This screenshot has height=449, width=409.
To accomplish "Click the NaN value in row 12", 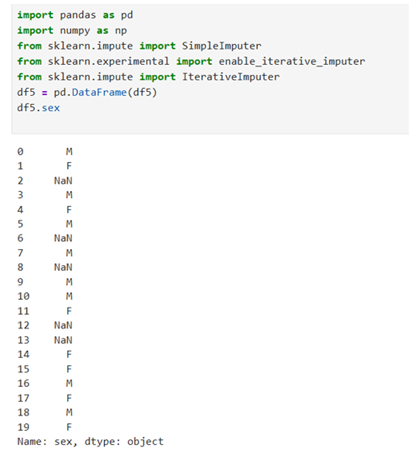I will (63, 325).
